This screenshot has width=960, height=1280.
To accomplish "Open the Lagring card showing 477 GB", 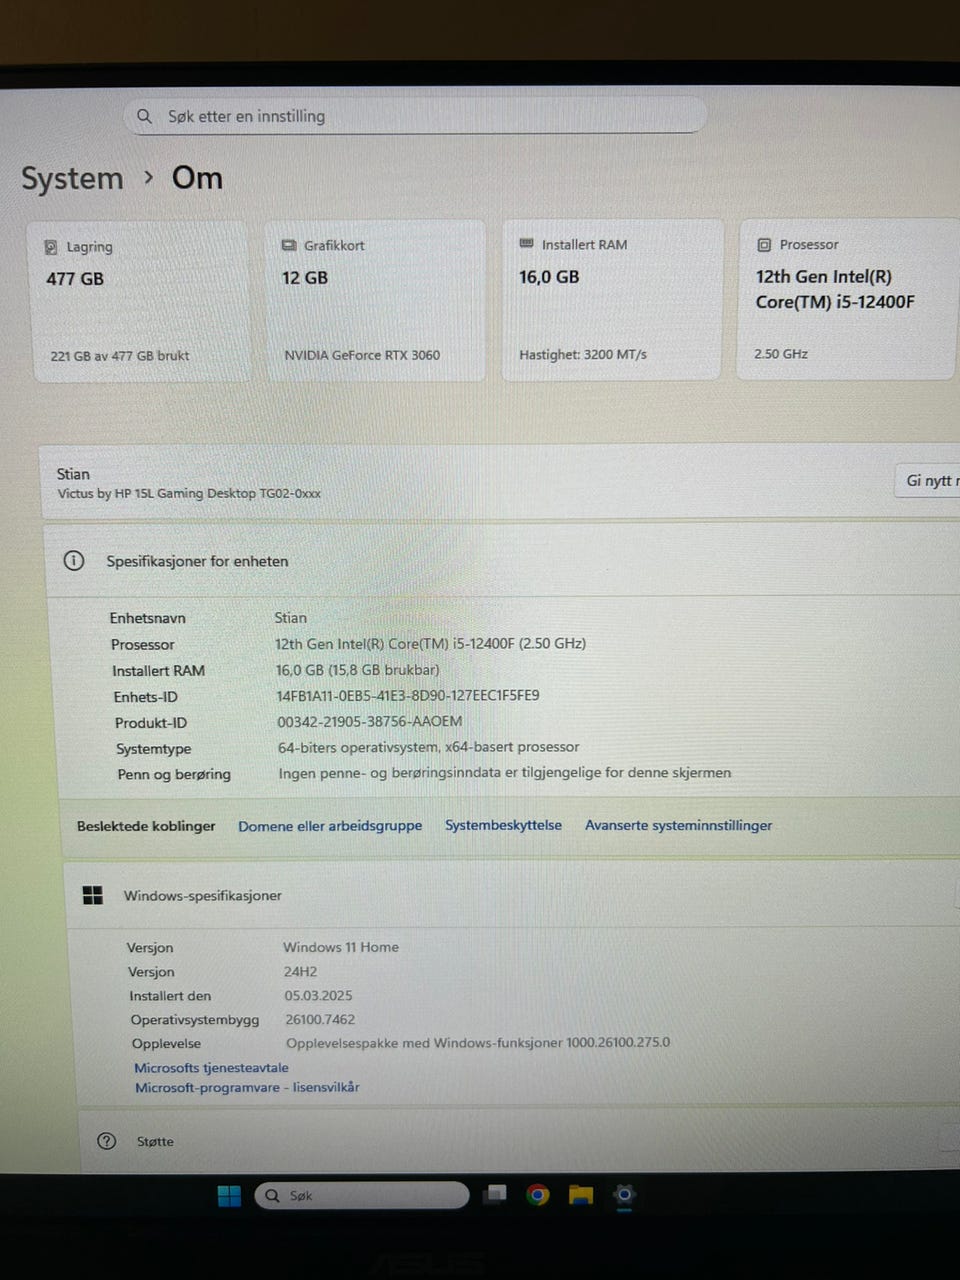I will 141,302.
